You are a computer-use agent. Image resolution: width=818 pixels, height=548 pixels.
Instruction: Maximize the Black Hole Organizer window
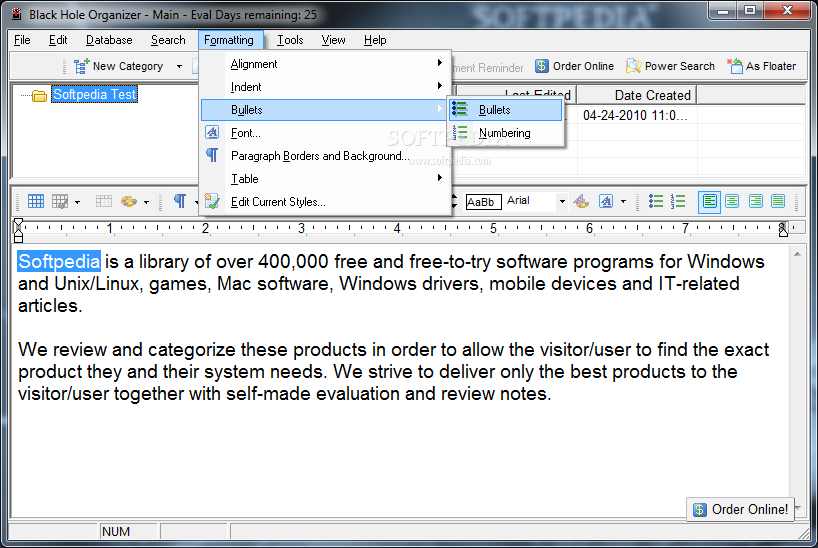point(750,10)
